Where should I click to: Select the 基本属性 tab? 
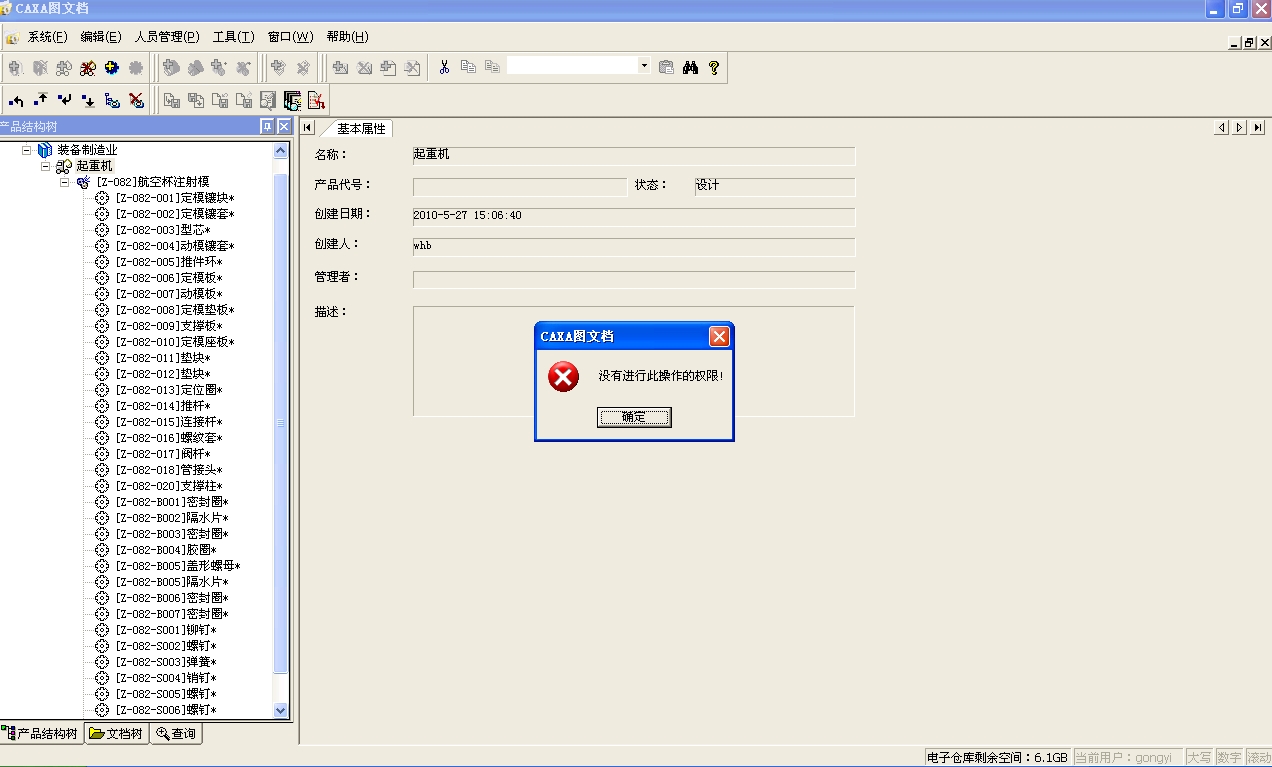[x=360, y=129]
